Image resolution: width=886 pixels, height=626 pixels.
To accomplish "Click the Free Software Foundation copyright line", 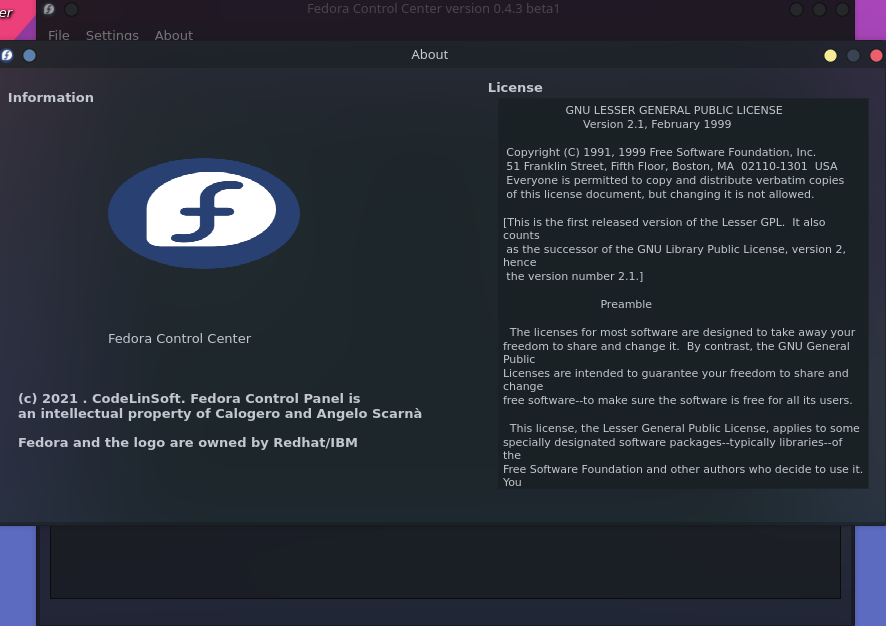I will pyautogui.click(x=661, y=152).
